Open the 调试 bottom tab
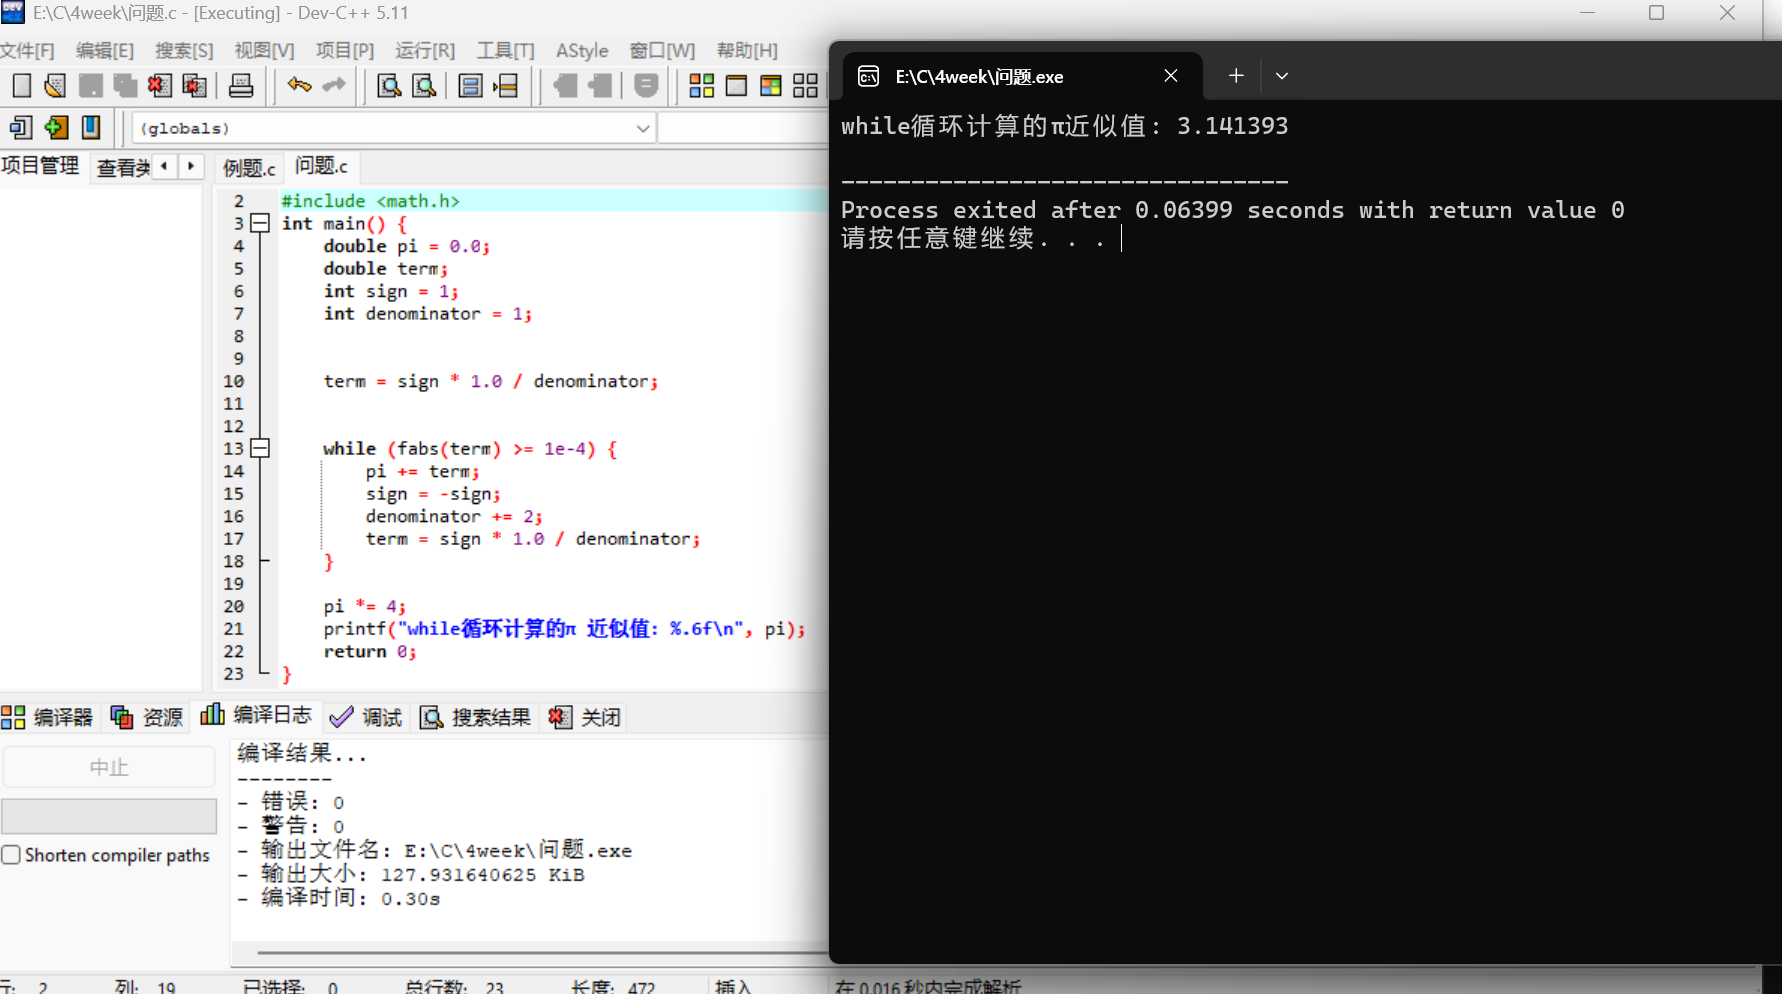The width and height of the screenshot is (1782, 994). 366,717
